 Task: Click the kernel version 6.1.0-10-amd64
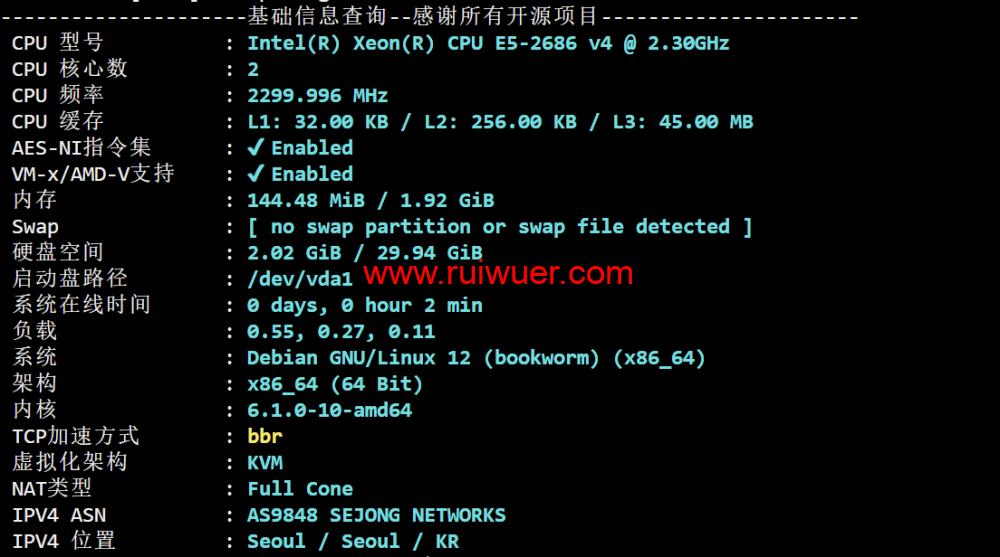pos(329,410)
